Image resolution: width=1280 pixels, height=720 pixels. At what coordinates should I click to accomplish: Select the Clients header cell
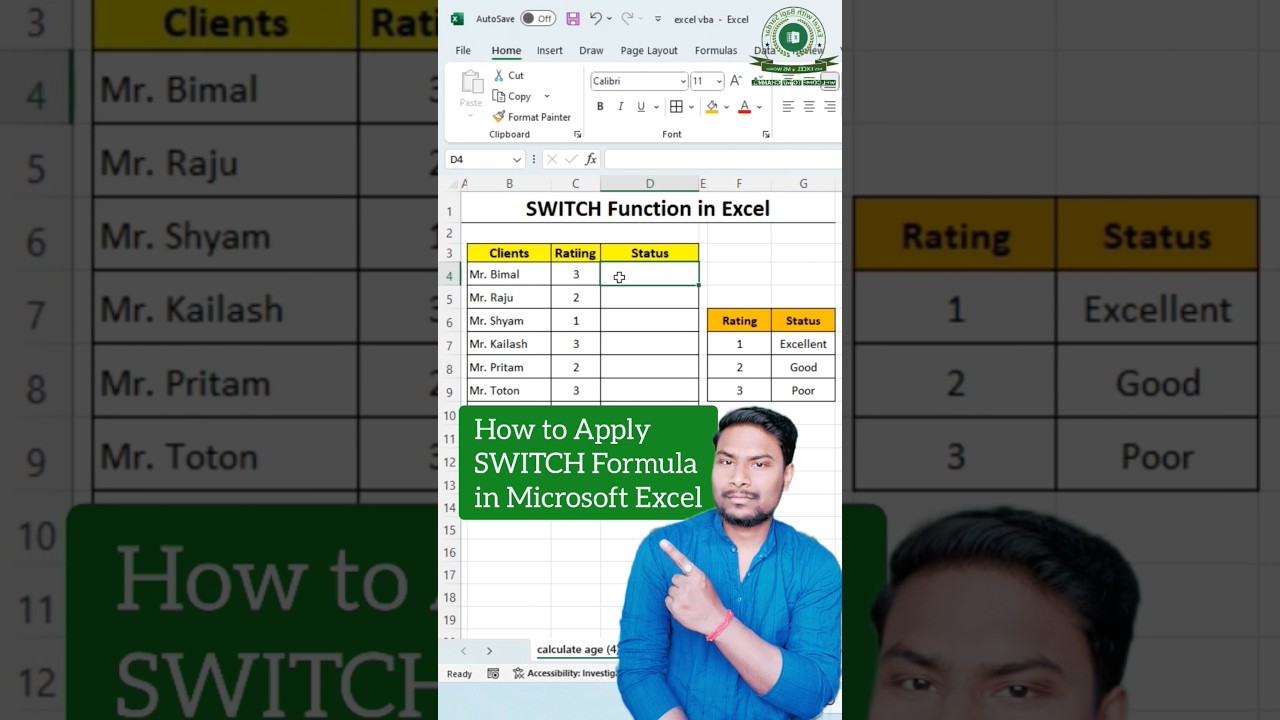coord(509,253)
